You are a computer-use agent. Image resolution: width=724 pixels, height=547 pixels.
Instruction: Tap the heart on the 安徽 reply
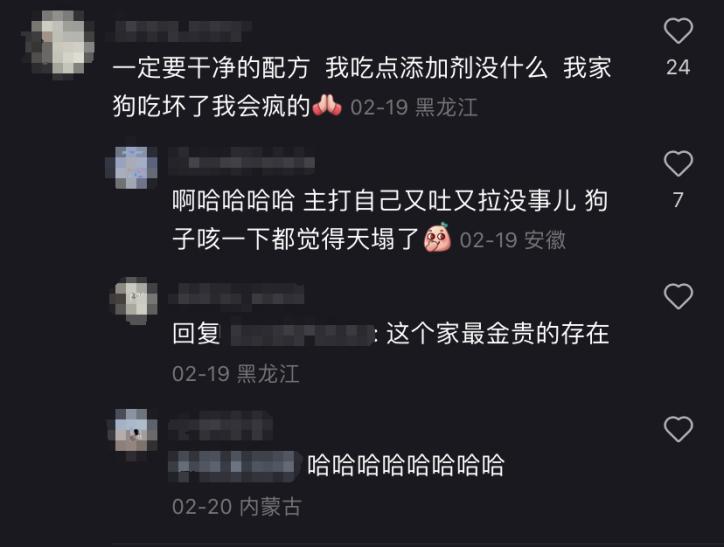pyautogui.click(x=678, y=163)
